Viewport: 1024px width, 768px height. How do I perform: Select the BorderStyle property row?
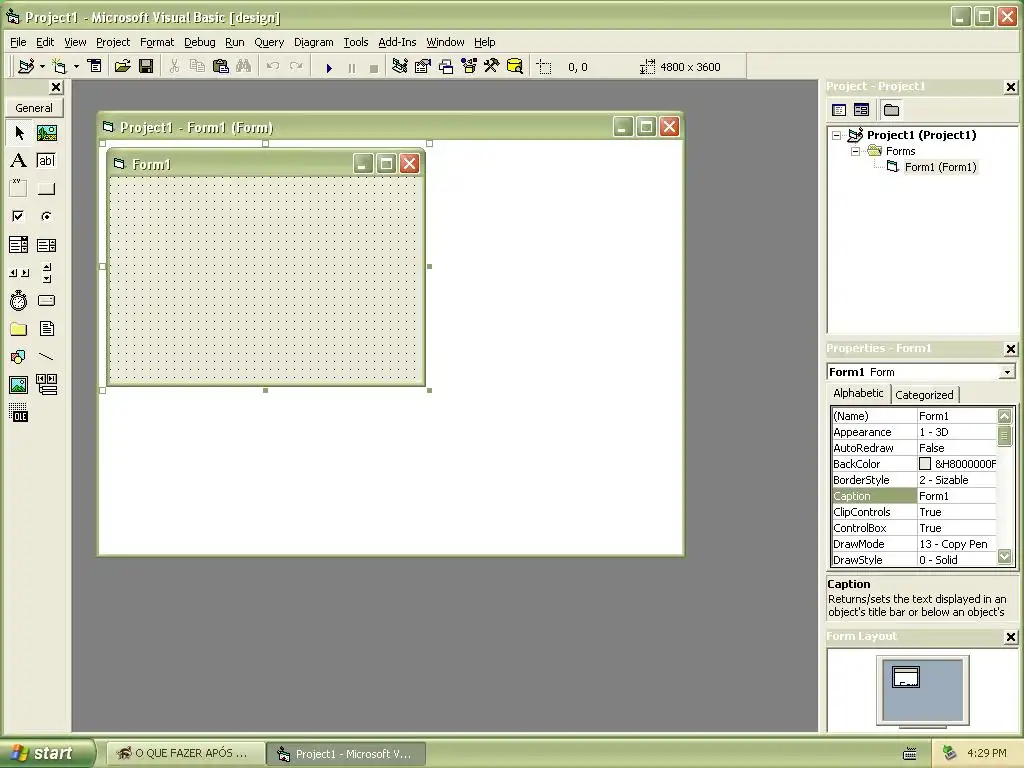coord(914,480)
